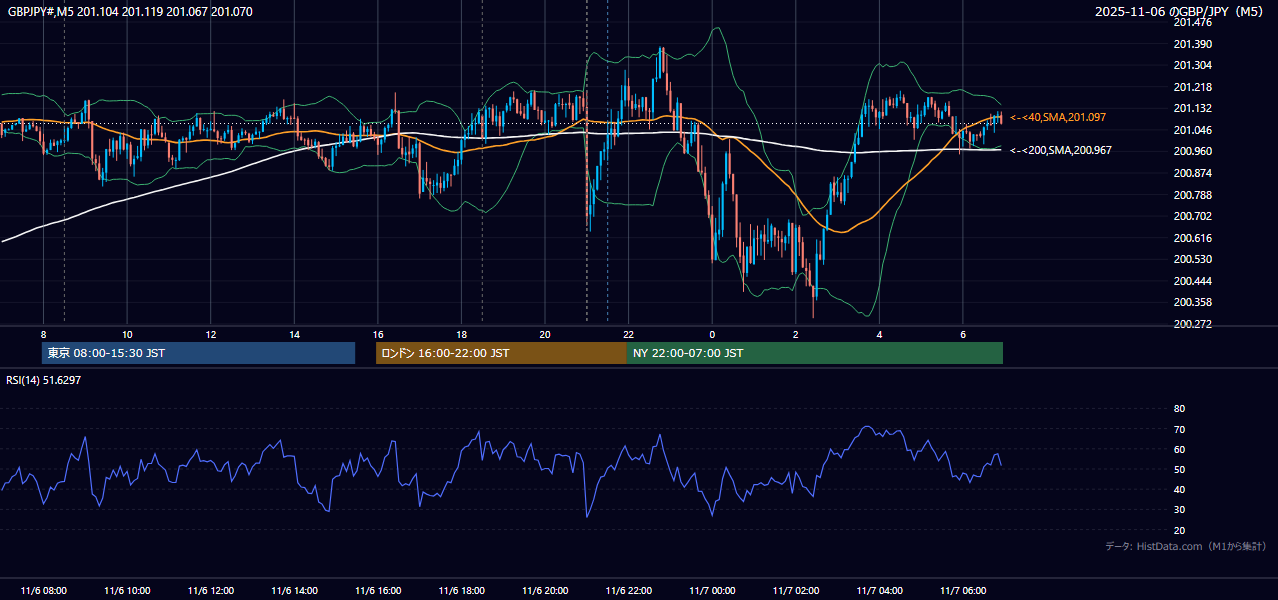Click RSI scale value 20 on right
The height and width of the screenshot is (600, 1278).
click(x=1179, y=530)
